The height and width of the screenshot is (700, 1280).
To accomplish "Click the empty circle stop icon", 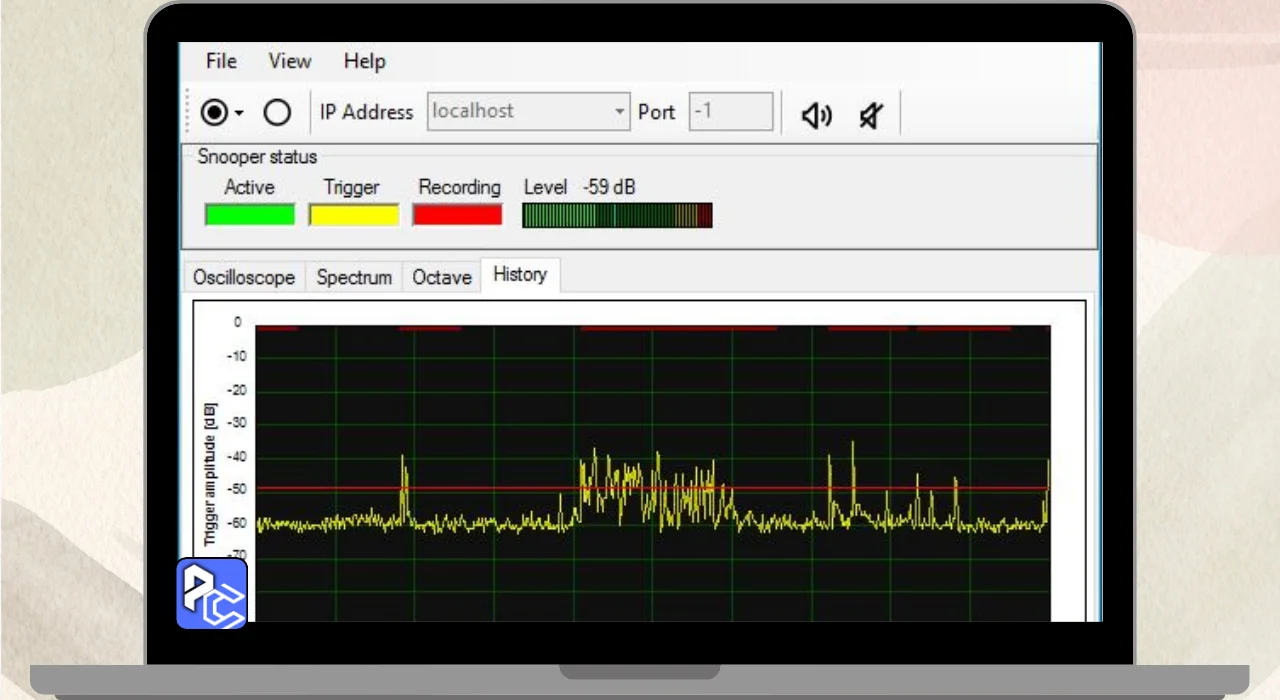I will 277,112.
